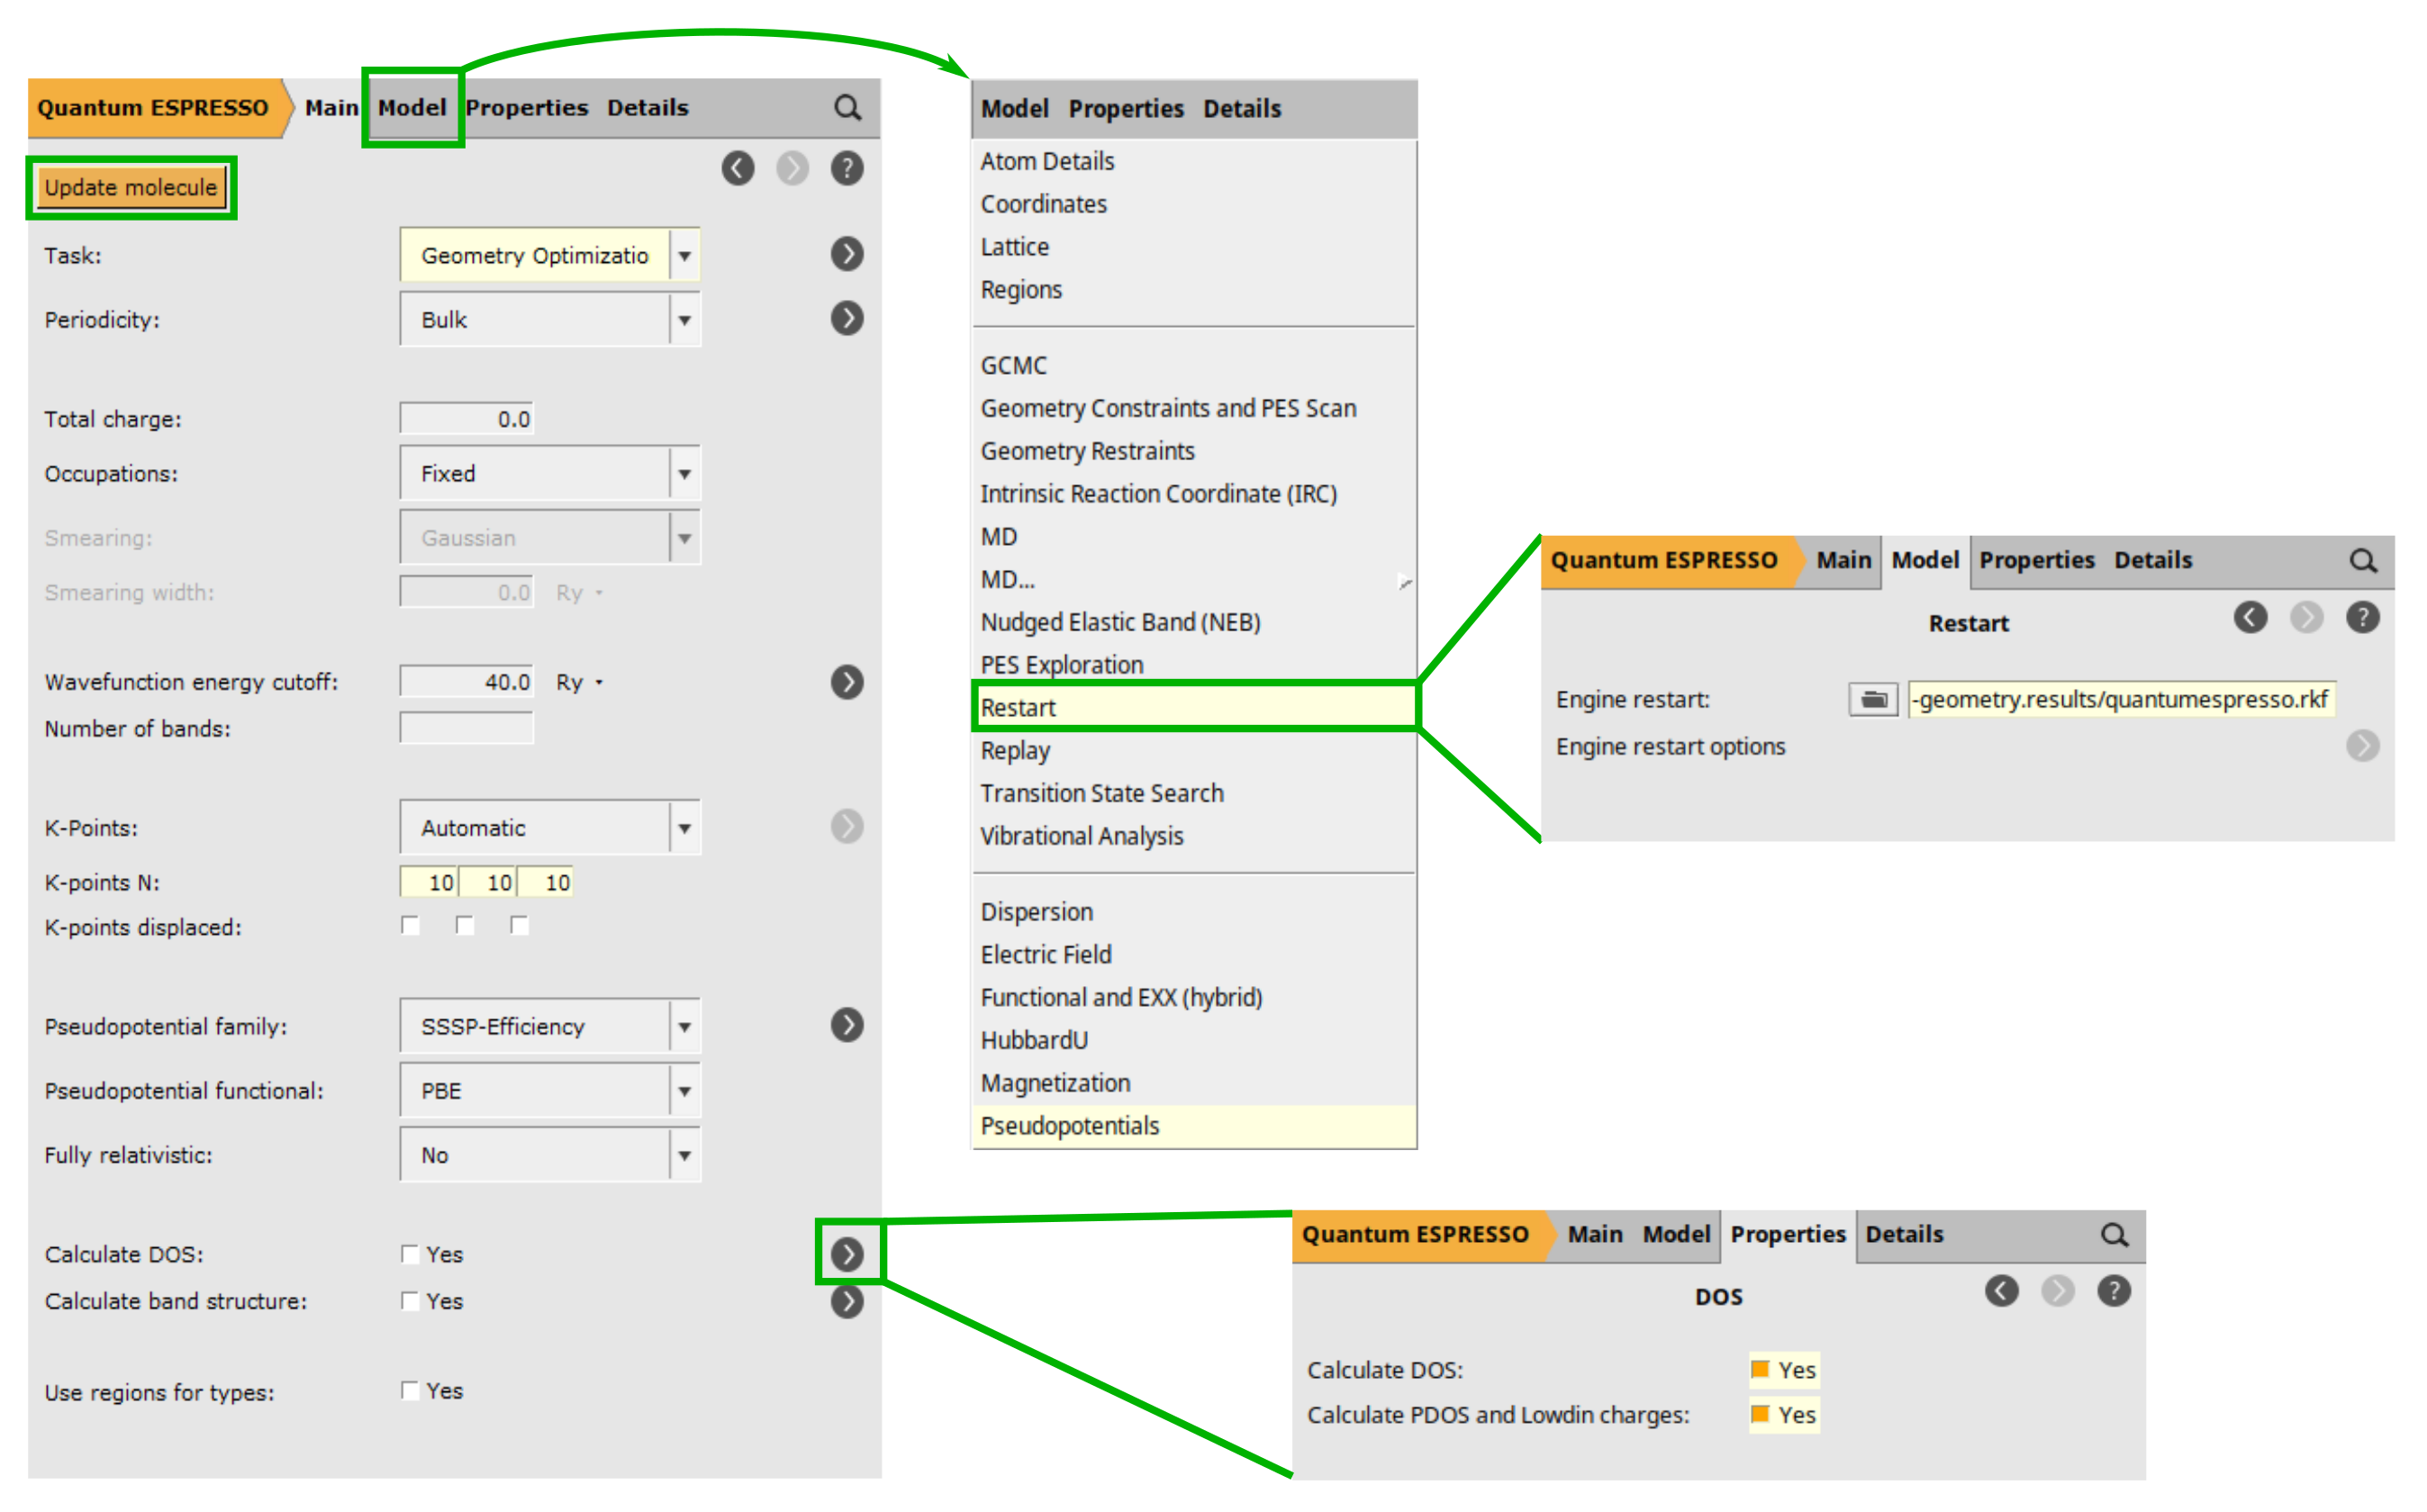Screen dimensions: 2427x1512
Task: Click the help question mark icon
Action: pyautogui.click(x=847, y=168)
